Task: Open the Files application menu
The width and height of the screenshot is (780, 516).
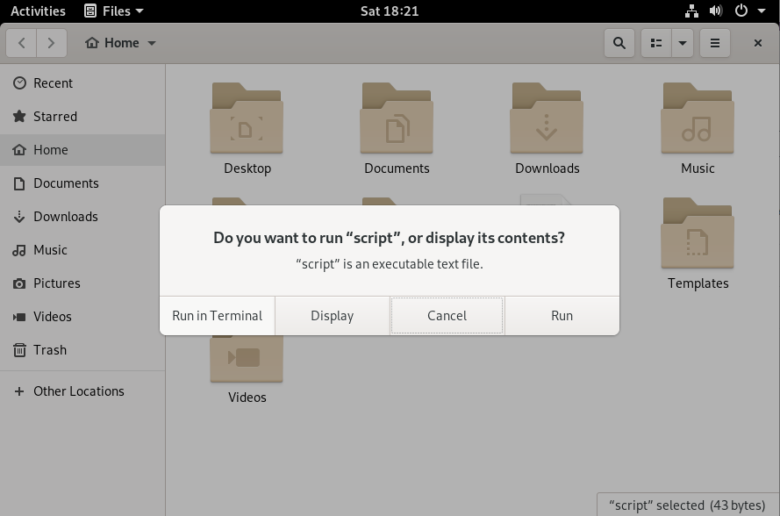Action: 114,11
